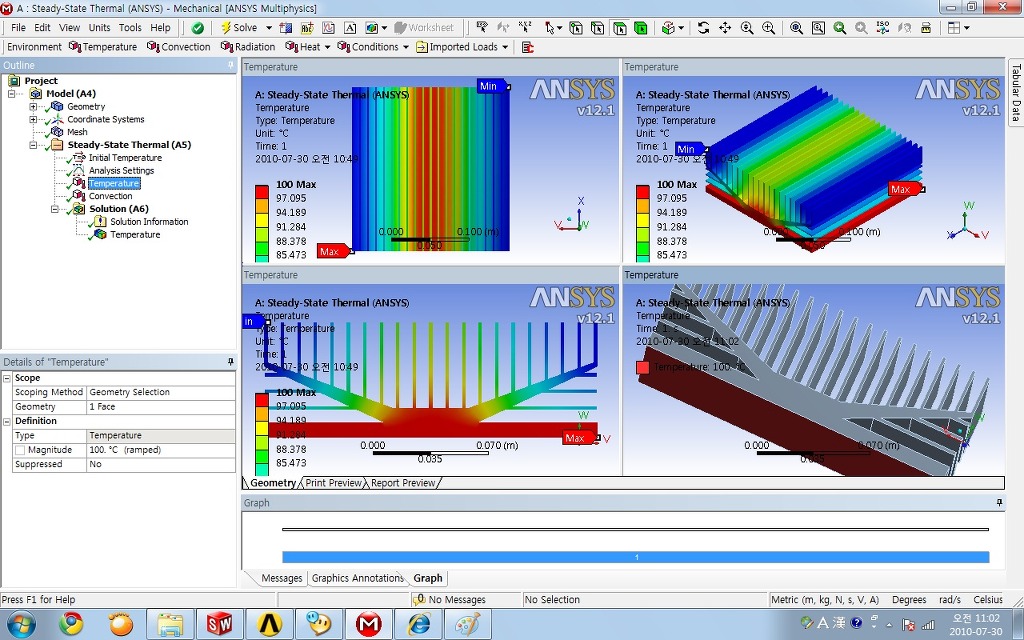This screenshot has height=640, width=1024.
Task: Click the ruler toggle icon
Action: 925,27
